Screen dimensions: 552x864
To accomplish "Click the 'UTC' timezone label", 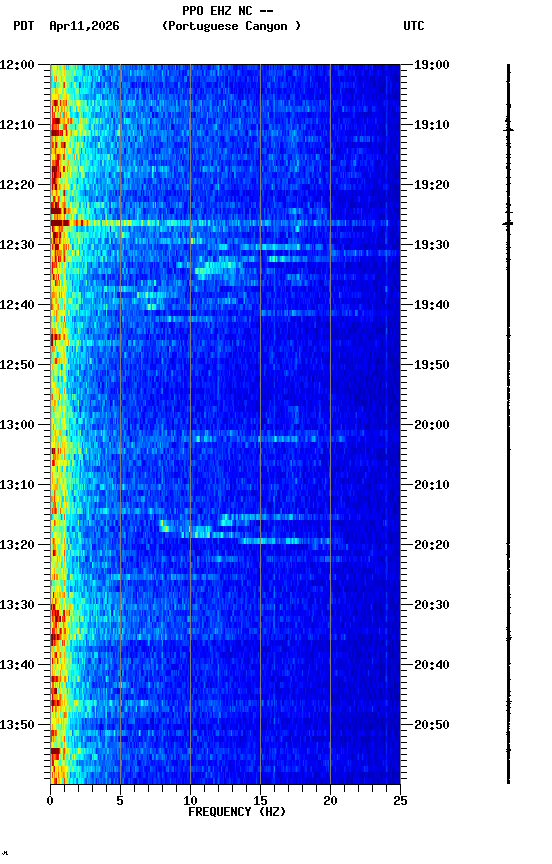I will (x=414, y=26).
